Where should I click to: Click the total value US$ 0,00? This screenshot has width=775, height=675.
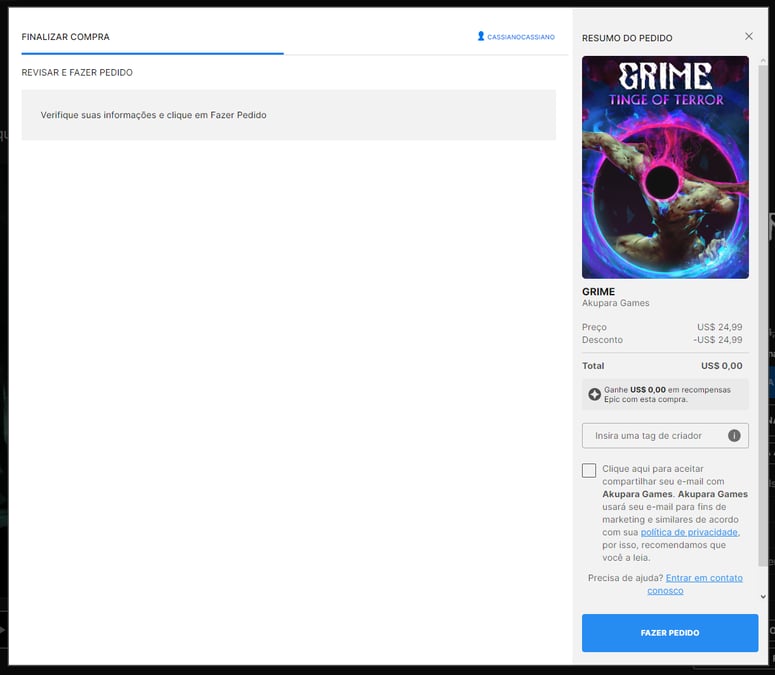[721, 366]
